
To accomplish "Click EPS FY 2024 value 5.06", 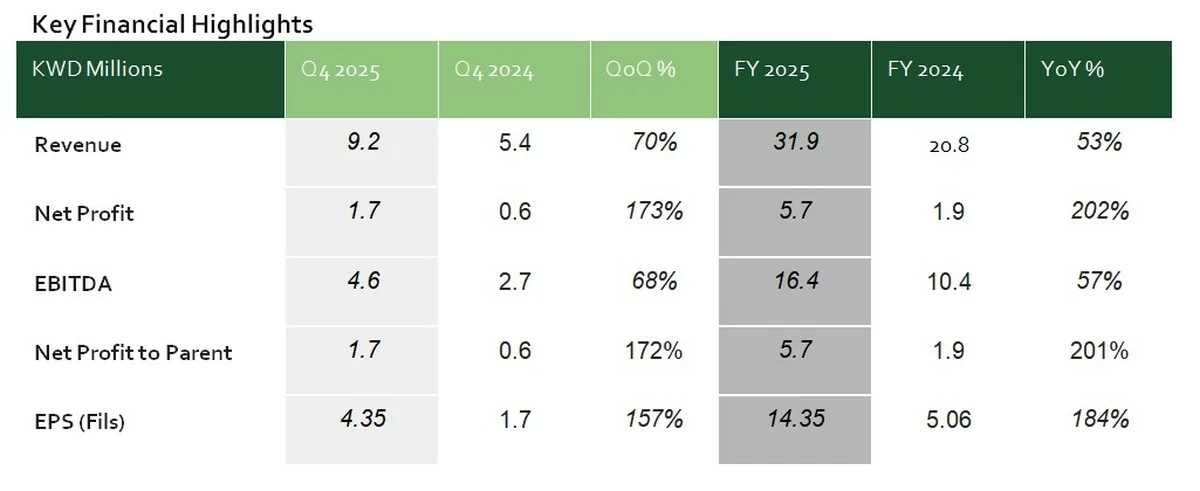I will (x=949, y=421).
